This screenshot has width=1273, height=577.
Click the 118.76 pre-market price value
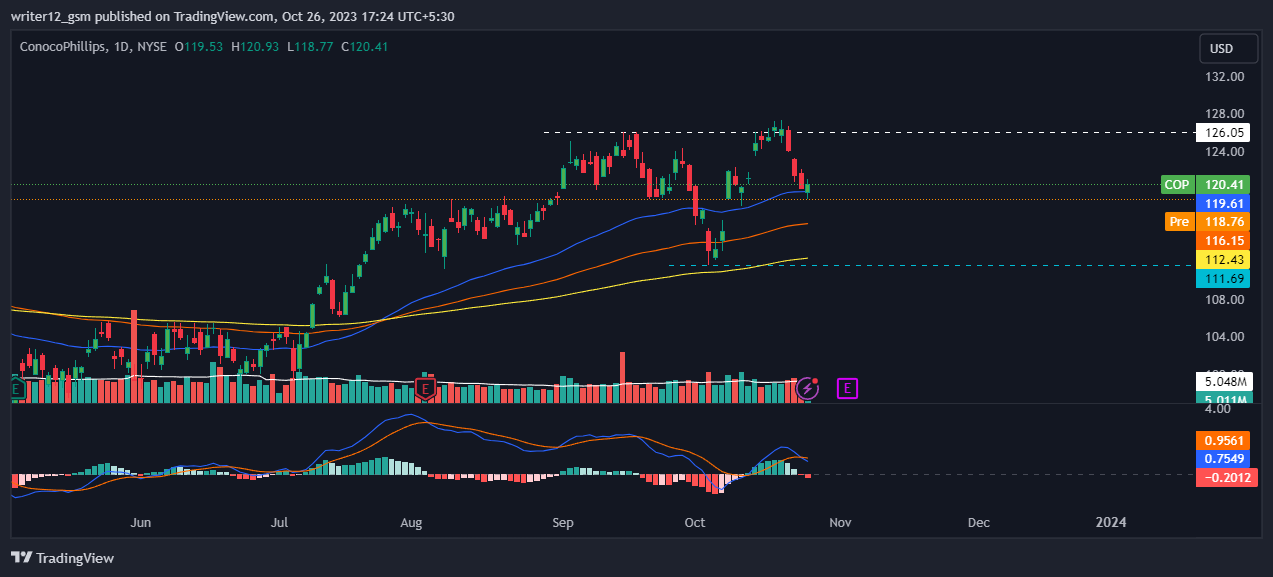coord(1222,221)
